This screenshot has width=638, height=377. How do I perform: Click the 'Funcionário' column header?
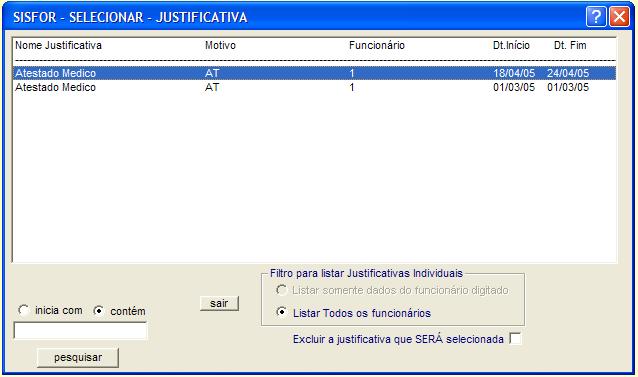pyautogui.click(x=377, y=45)
